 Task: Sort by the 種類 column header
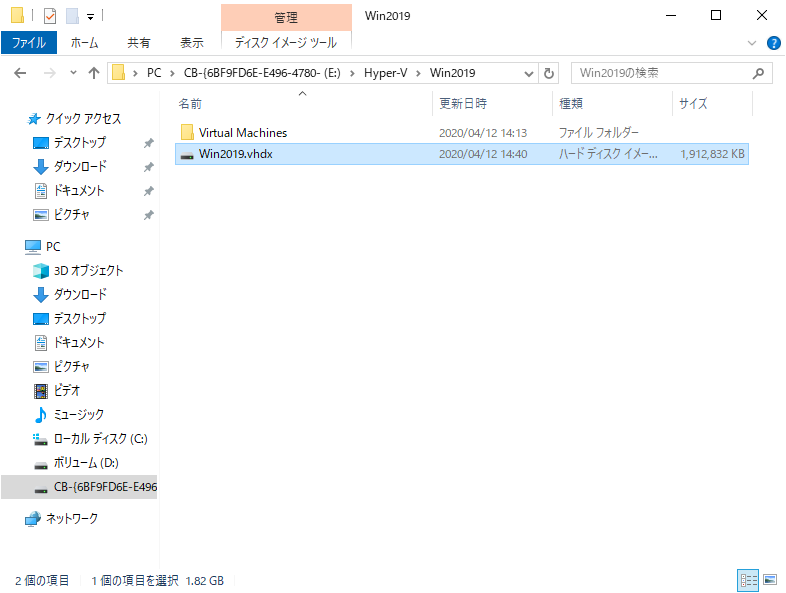coord(612,104)
